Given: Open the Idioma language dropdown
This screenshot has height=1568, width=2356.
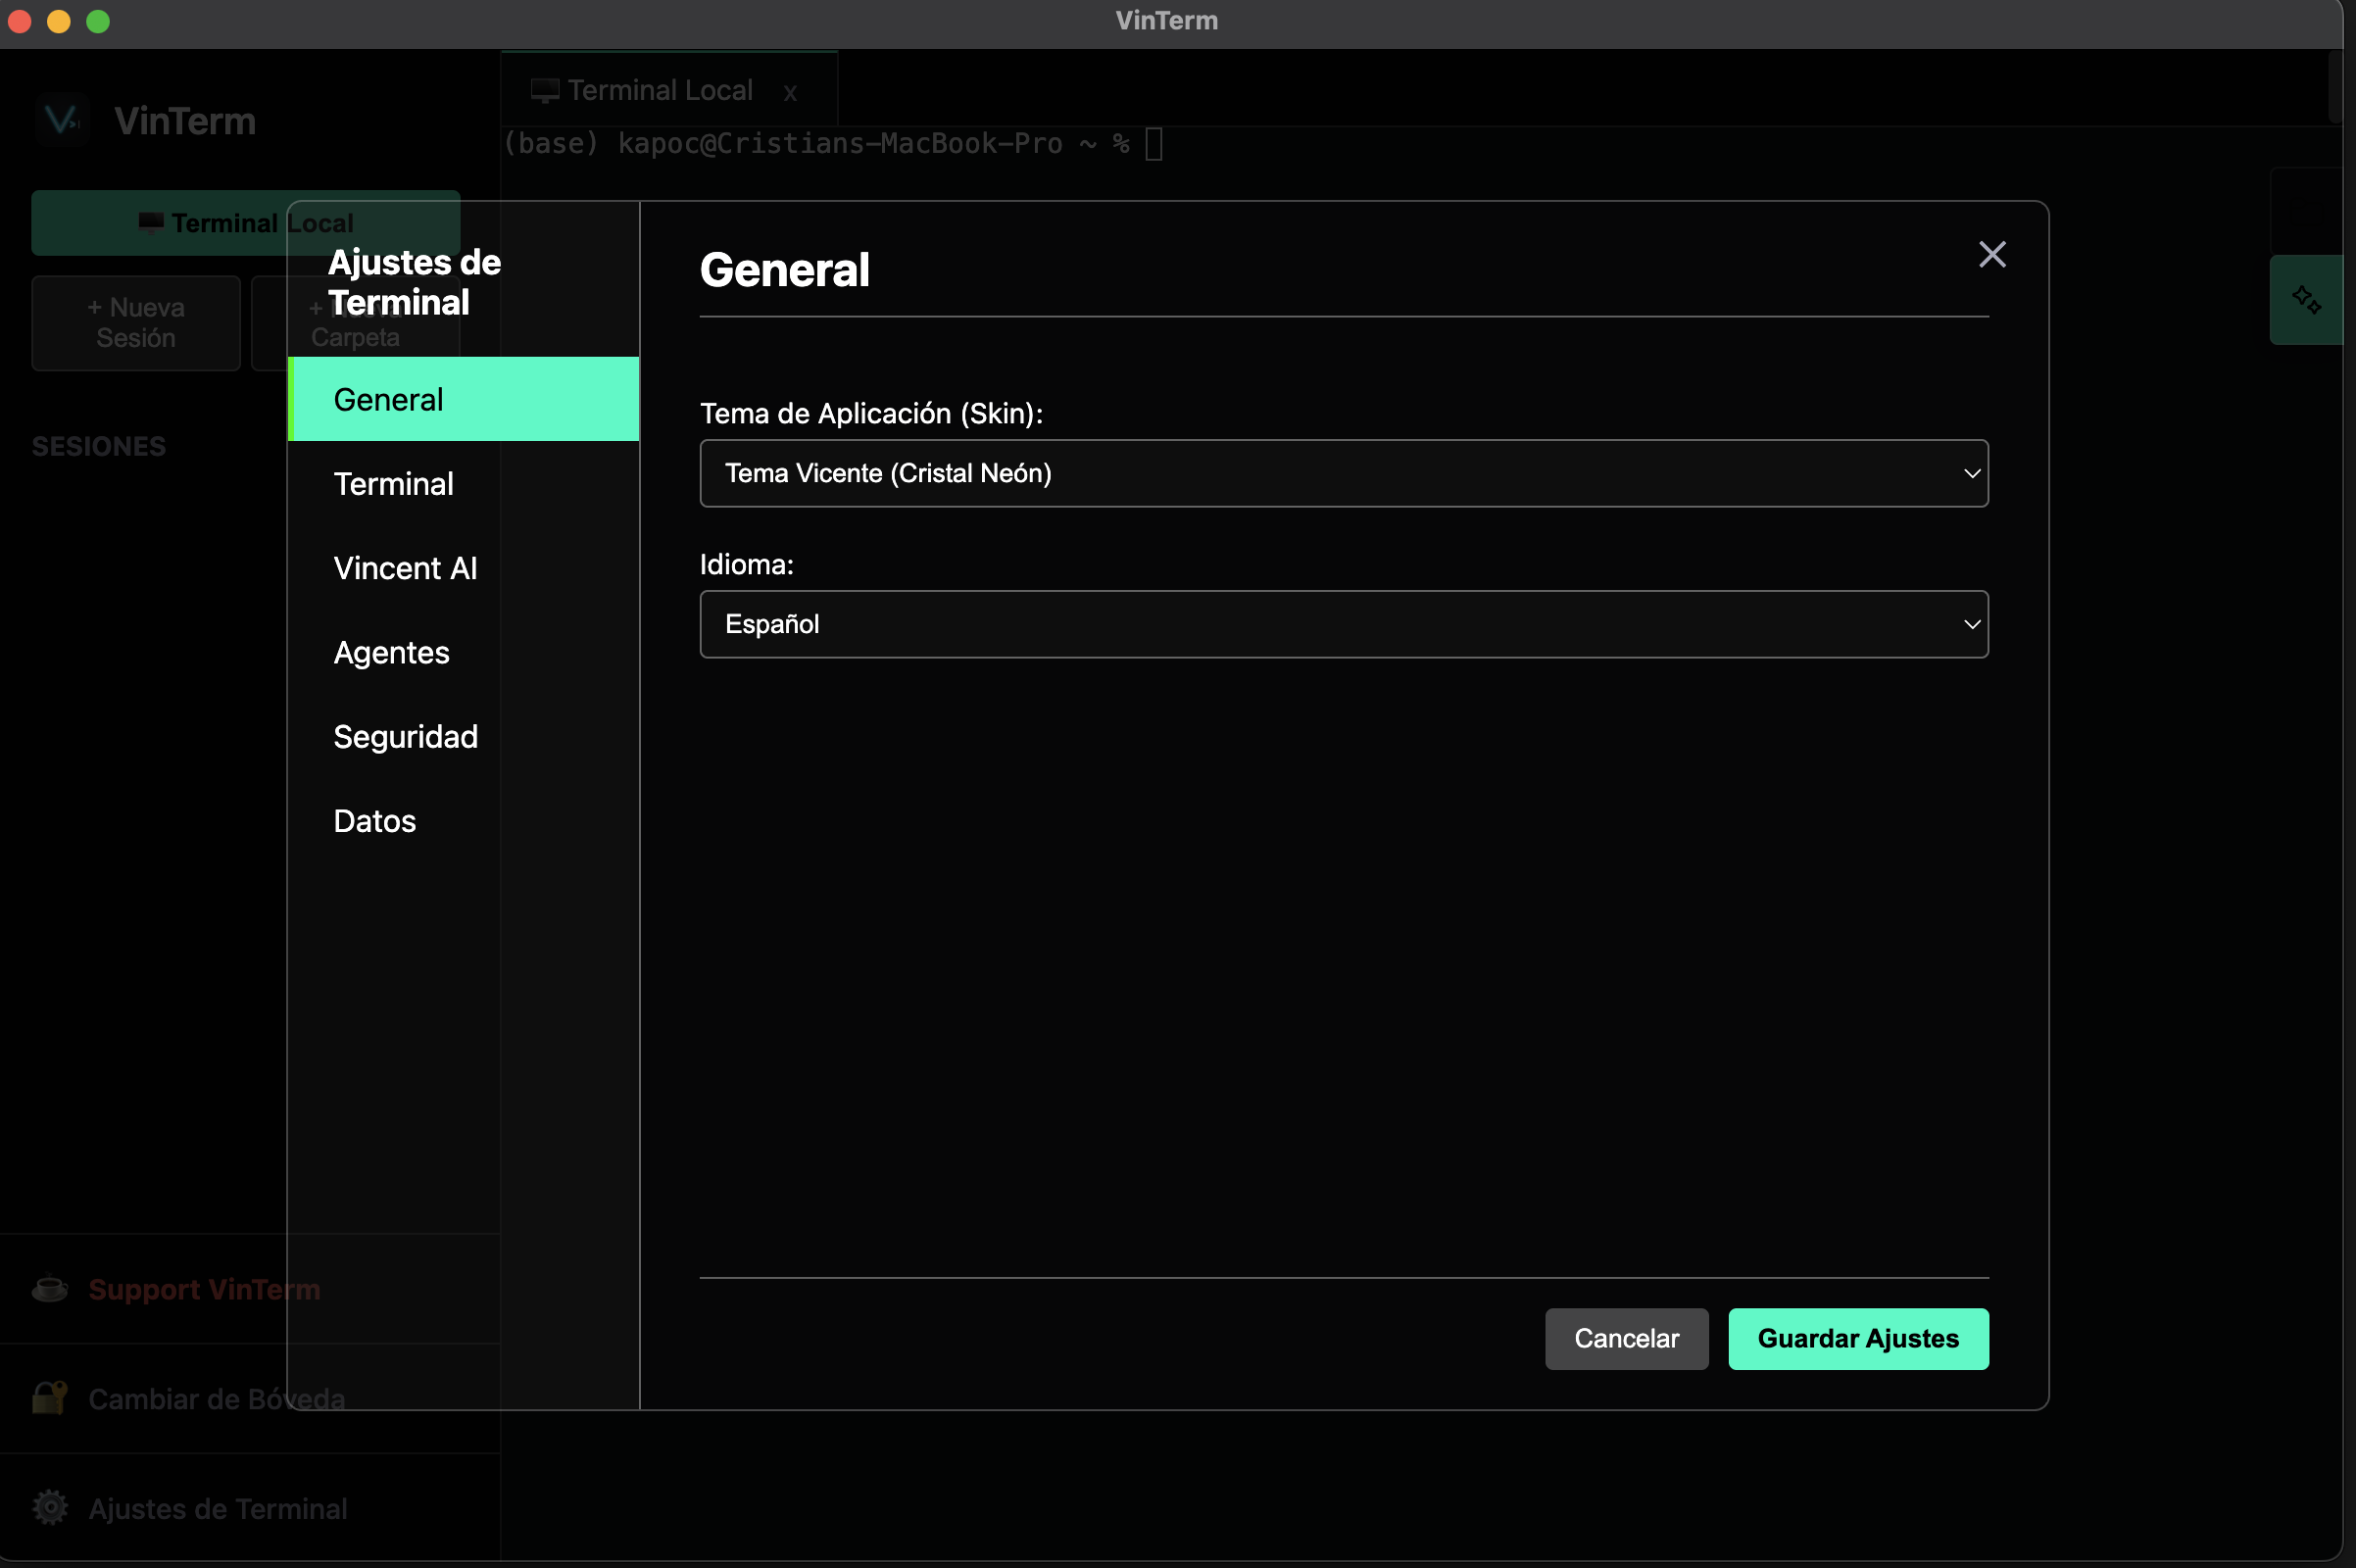Looking at the screenshot, I should [x=1344, y=624].
